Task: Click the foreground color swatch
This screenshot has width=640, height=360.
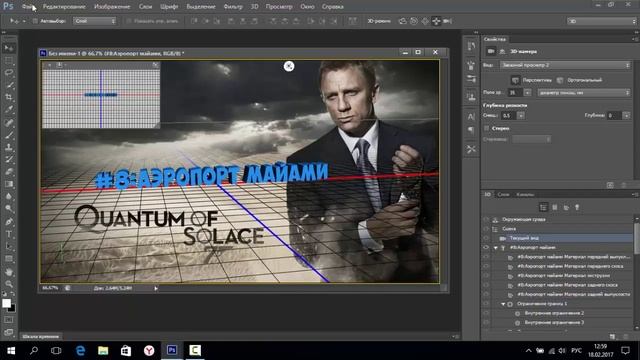Action: (x=6, y=303)
